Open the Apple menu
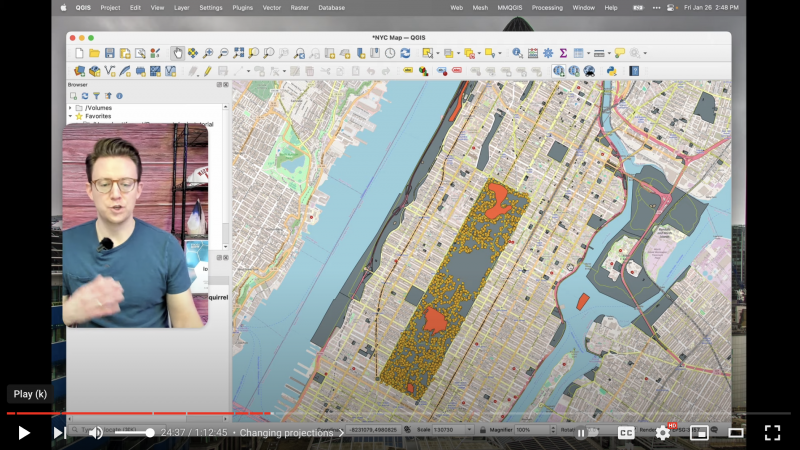Image resolution: width=800 pixels, height=450 pixels. (64, 8)
